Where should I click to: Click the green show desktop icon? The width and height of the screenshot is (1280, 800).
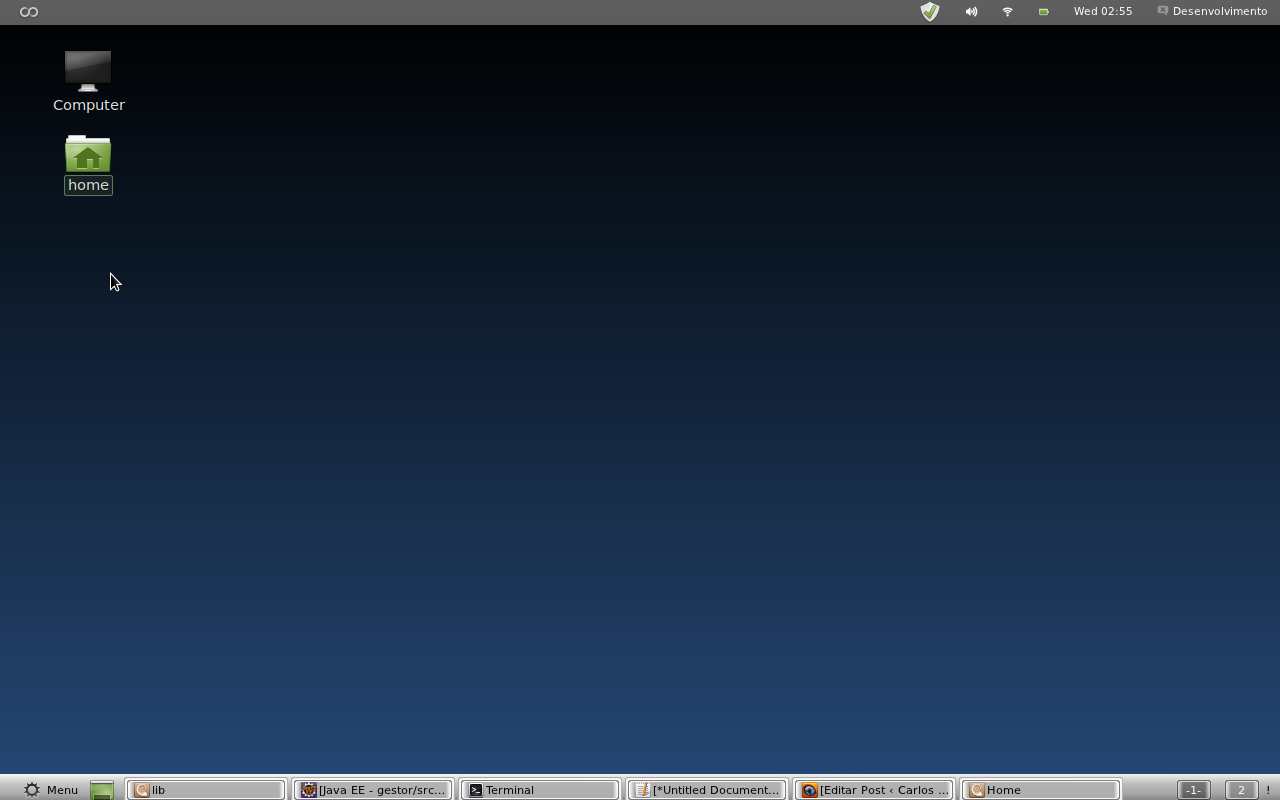click(x=102, y=790)
